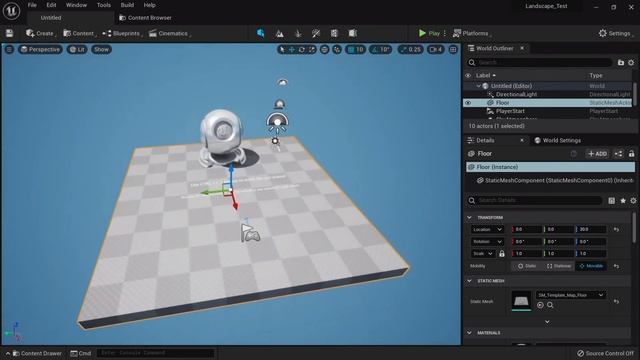The height and width of the screenshot is (360, 640).
Task: Set Mobility to Stationary
Action: 559,266
